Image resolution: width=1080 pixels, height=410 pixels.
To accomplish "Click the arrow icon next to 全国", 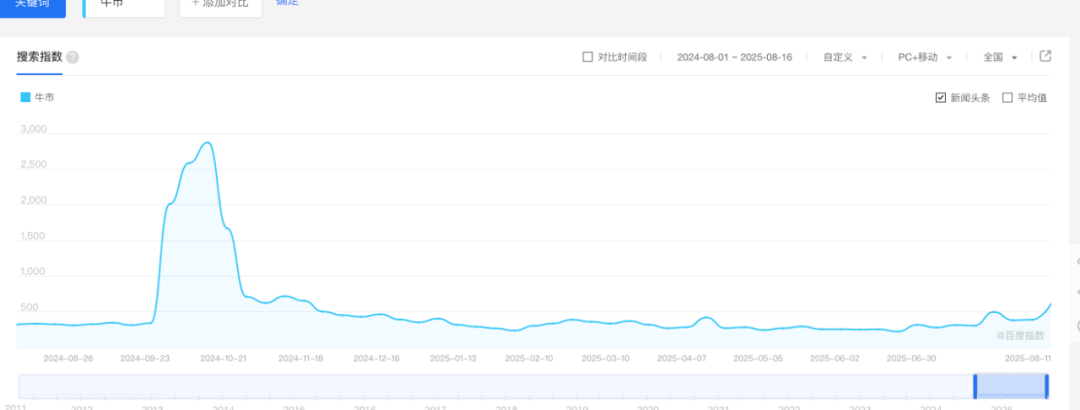I will [1015, 58].
